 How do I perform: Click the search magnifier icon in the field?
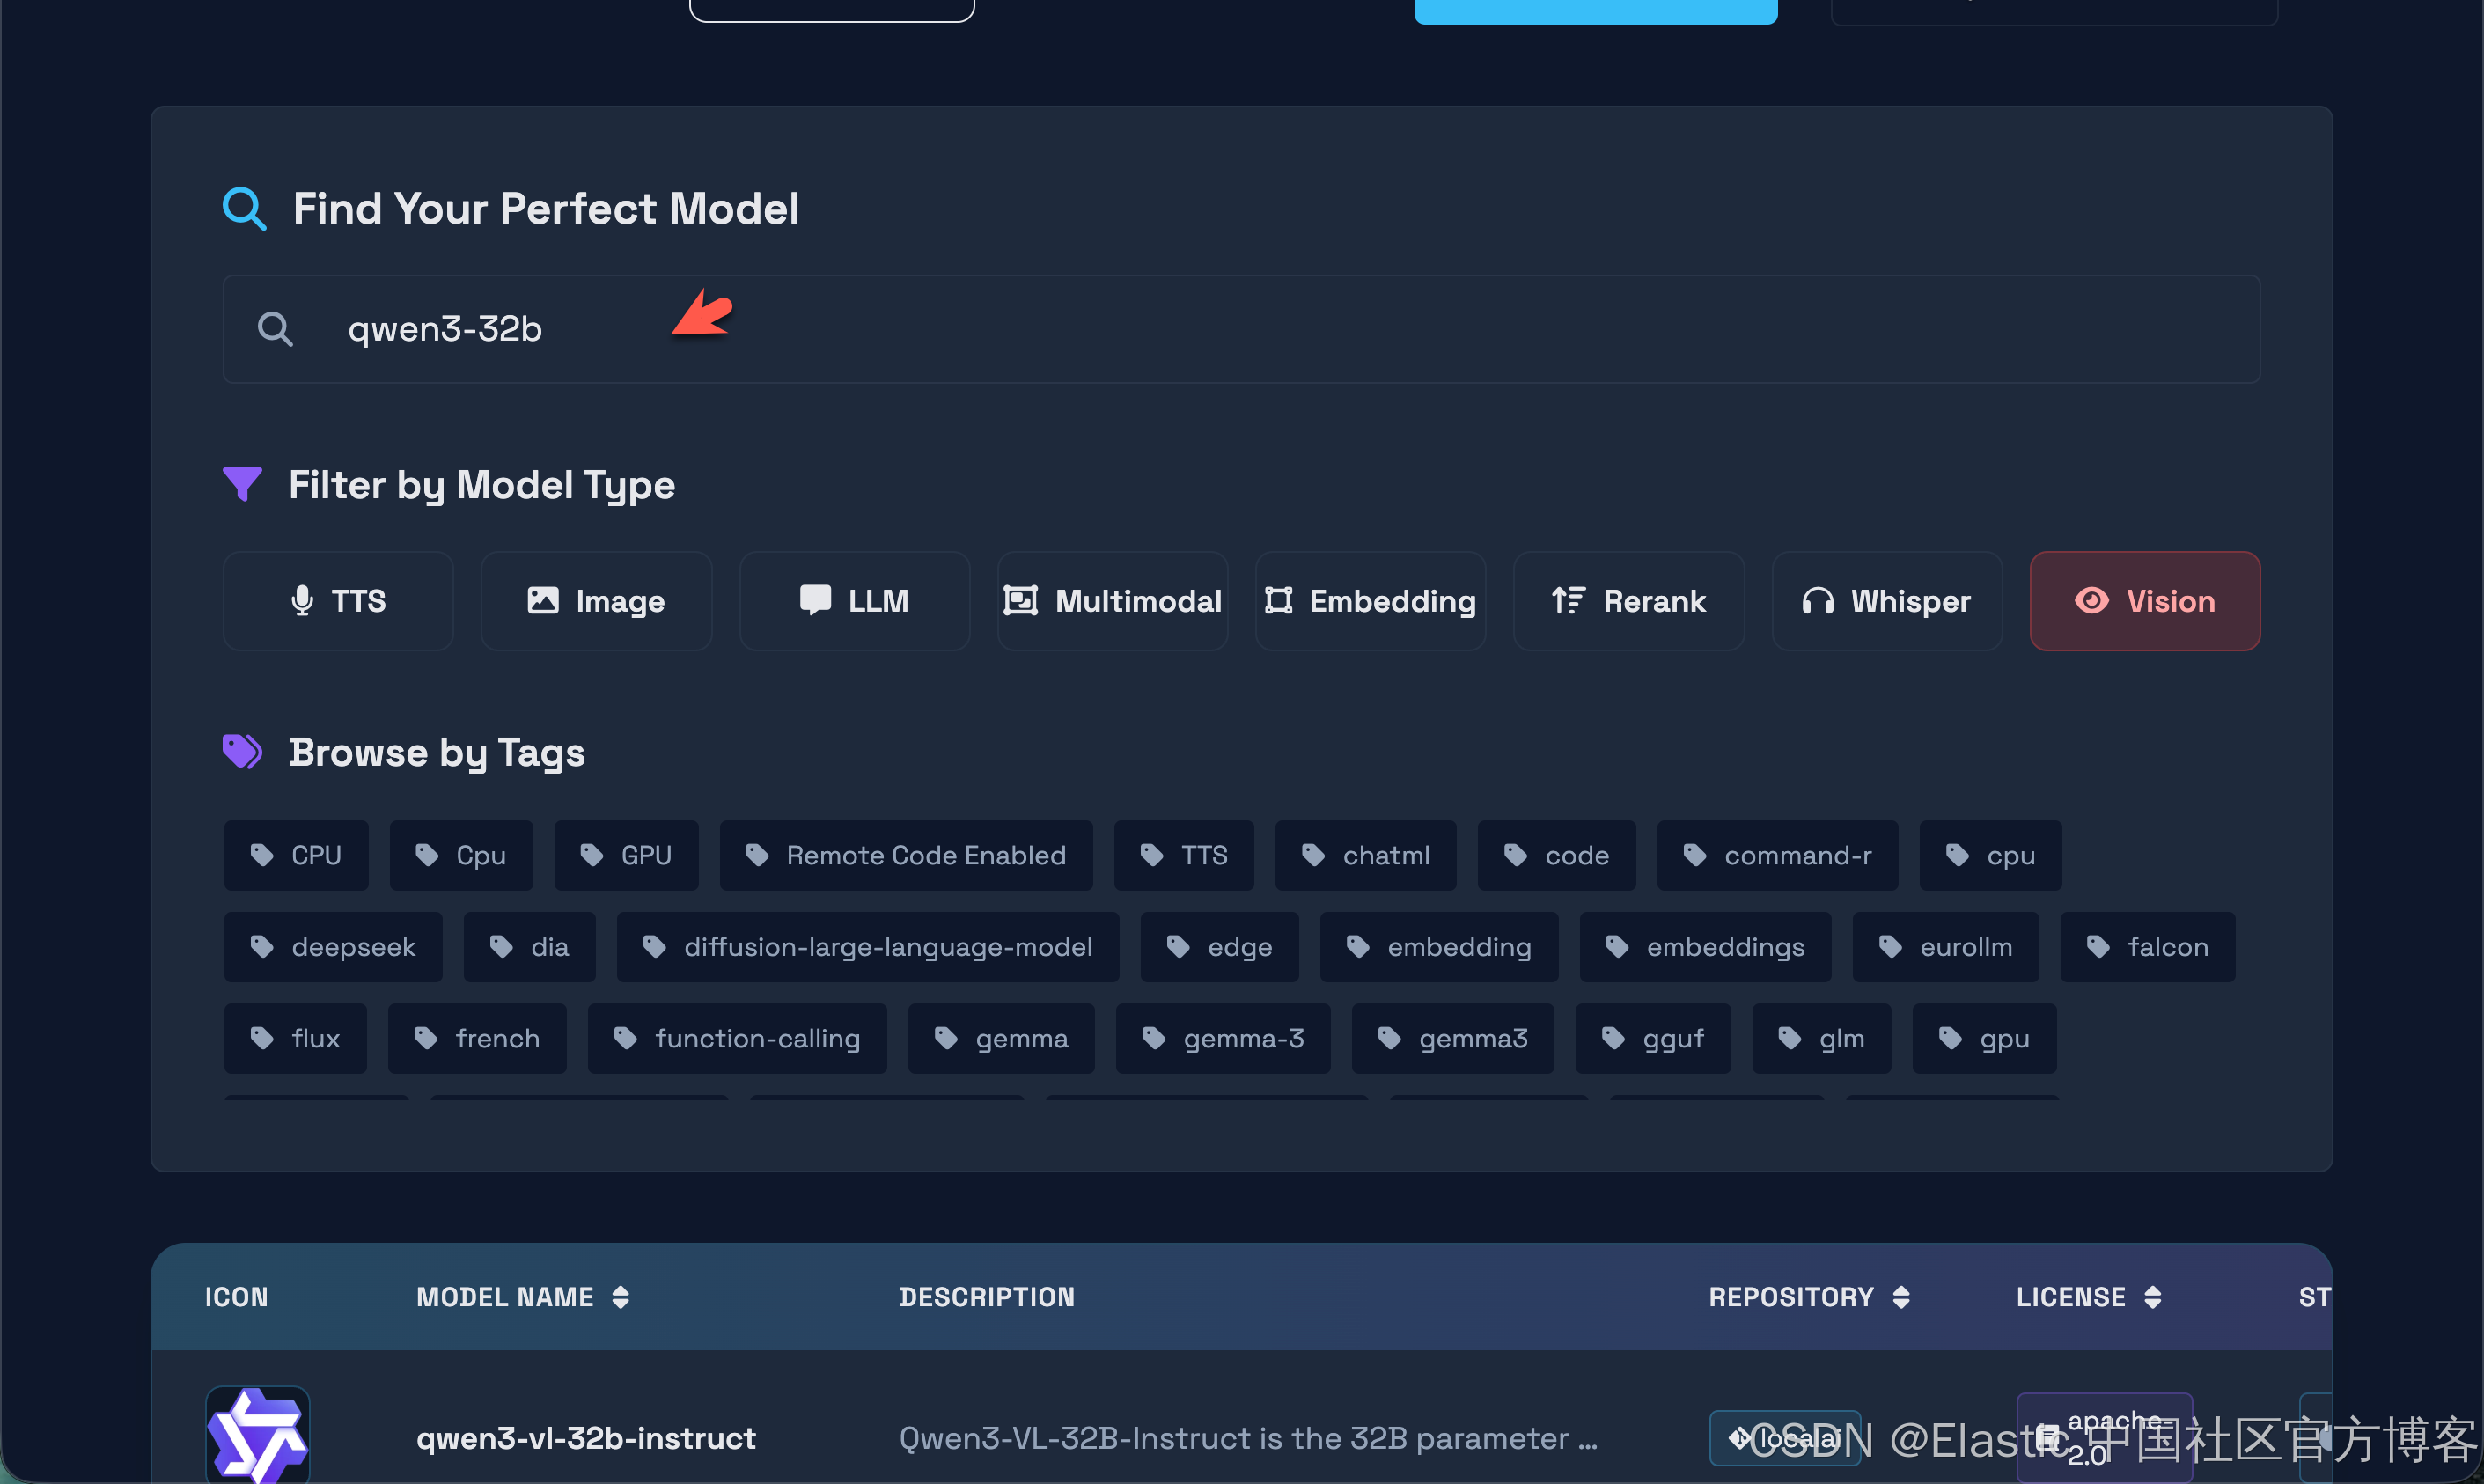pyautogui.click(x=275, y=329)
